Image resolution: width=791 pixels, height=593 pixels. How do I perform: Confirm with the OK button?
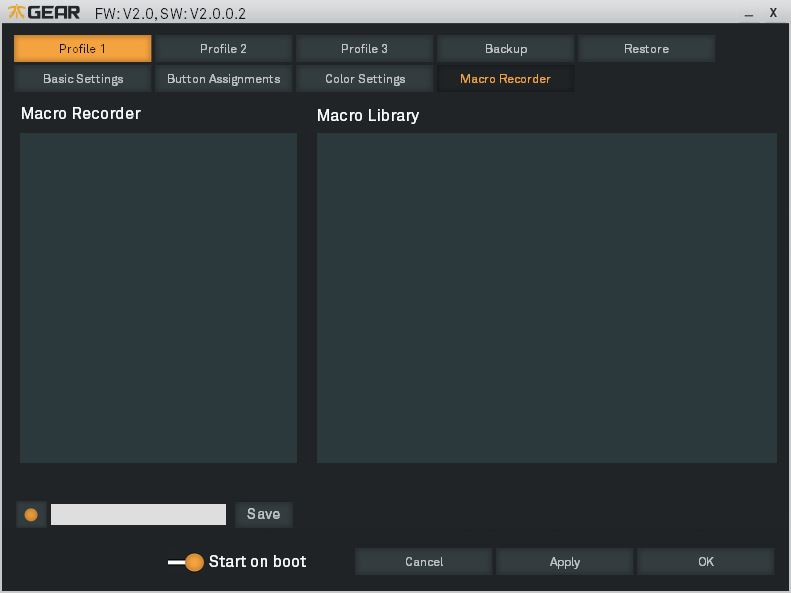pos(706,562)
